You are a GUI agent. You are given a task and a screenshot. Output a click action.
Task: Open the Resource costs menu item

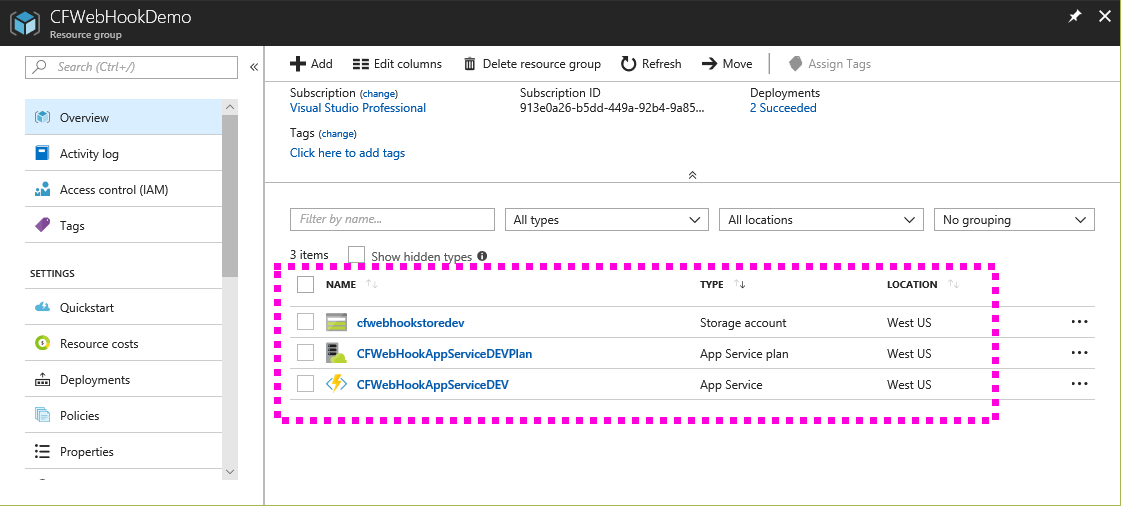point(123,344)
